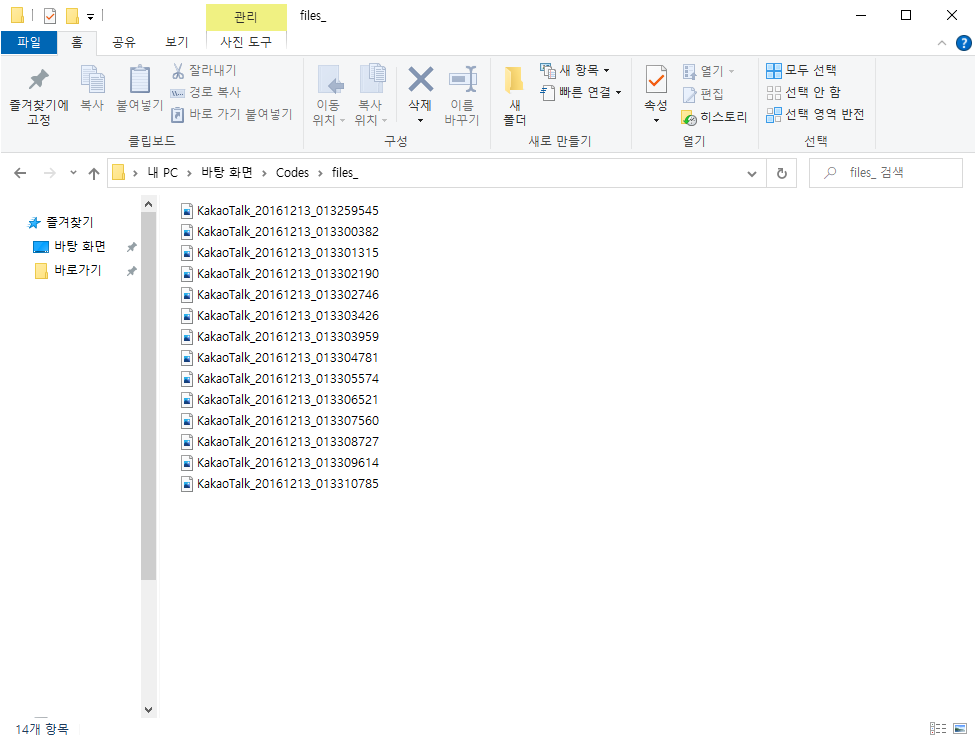The image size is (976, 742).
Task: Go back with the left arrow
Action: [20, 173]
